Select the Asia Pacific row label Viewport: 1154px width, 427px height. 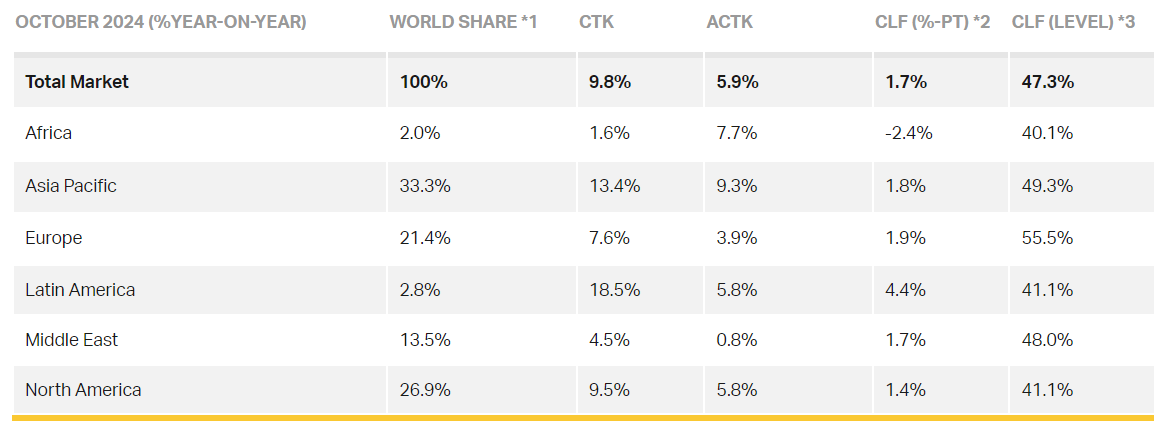(72, 185)
